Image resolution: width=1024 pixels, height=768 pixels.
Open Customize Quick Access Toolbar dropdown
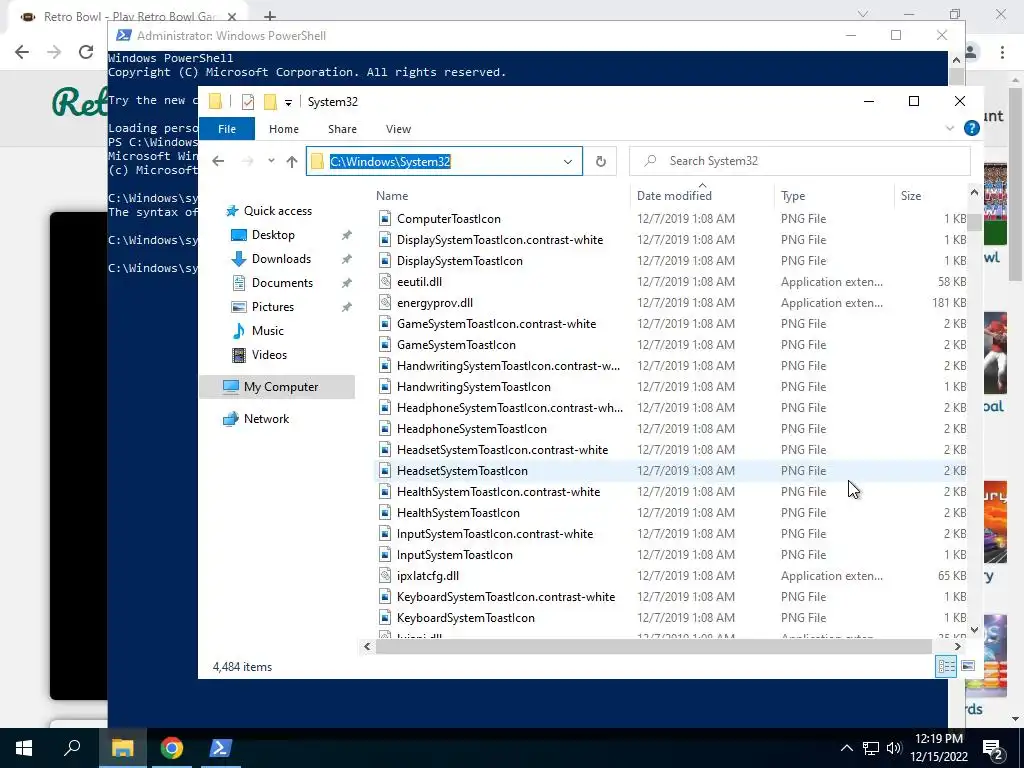tap(288, 103)
